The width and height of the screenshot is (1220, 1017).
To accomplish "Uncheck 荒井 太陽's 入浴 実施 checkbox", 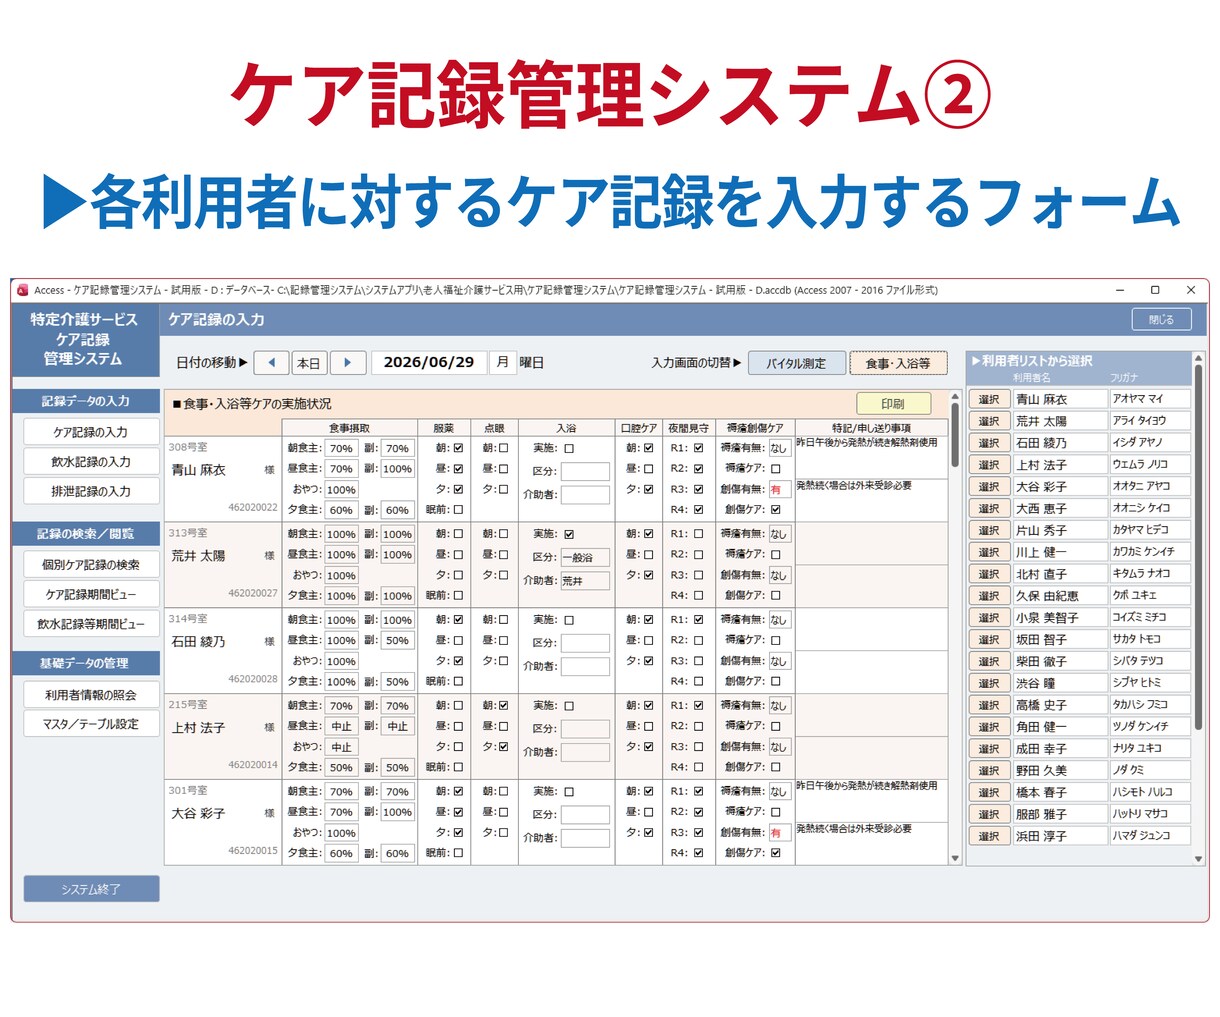I will [569, 535].
